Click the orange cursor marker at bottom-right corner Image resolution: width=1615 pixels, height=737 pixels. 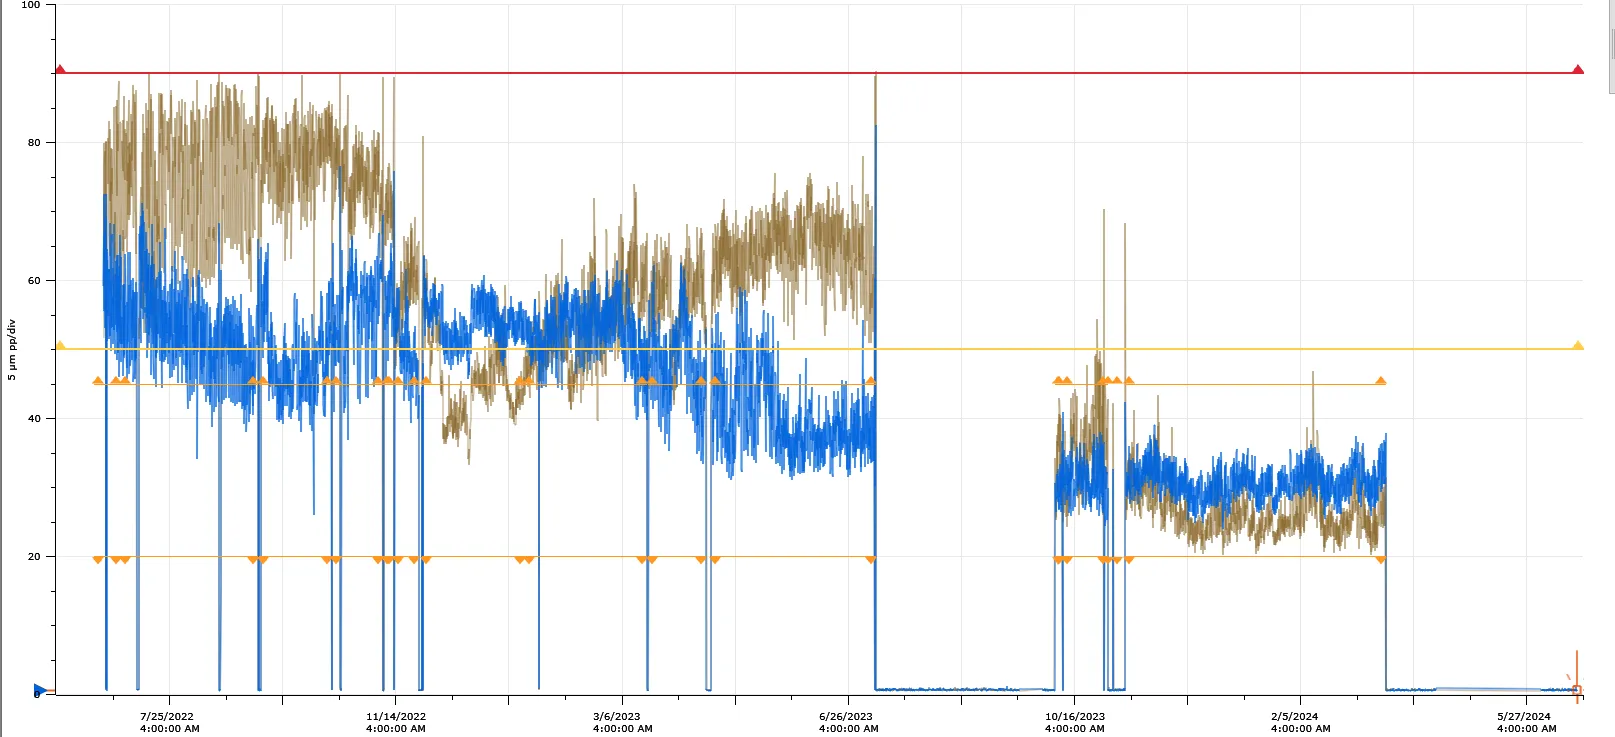pyautogui.click(x=1577, y=689)
